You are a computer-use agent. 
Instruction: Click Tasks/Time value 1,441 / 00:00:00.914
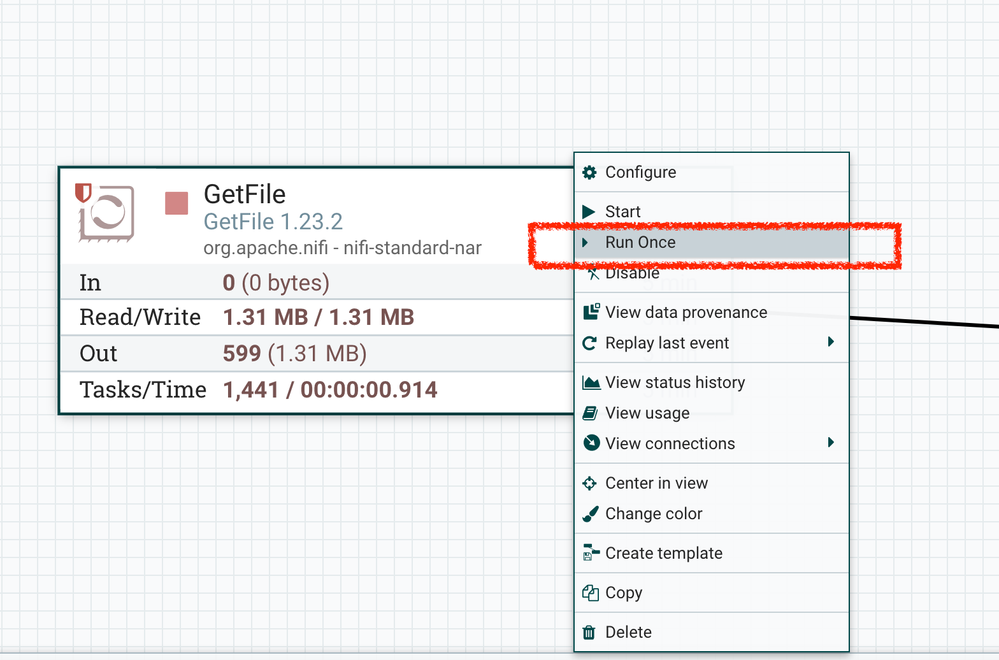[x=330, y=390]
